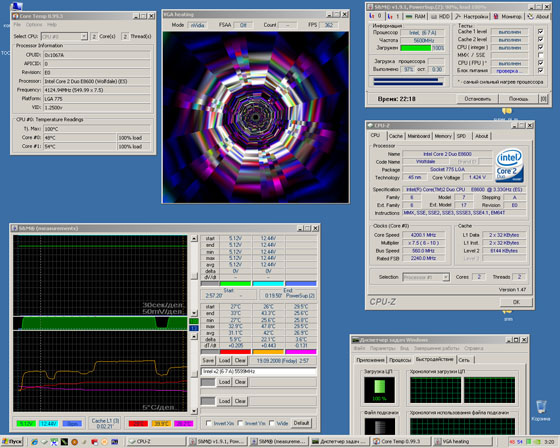Click the Mode nVidia field in VGA heating
Viewport: 560px width, 448px height.
point(197,25)
